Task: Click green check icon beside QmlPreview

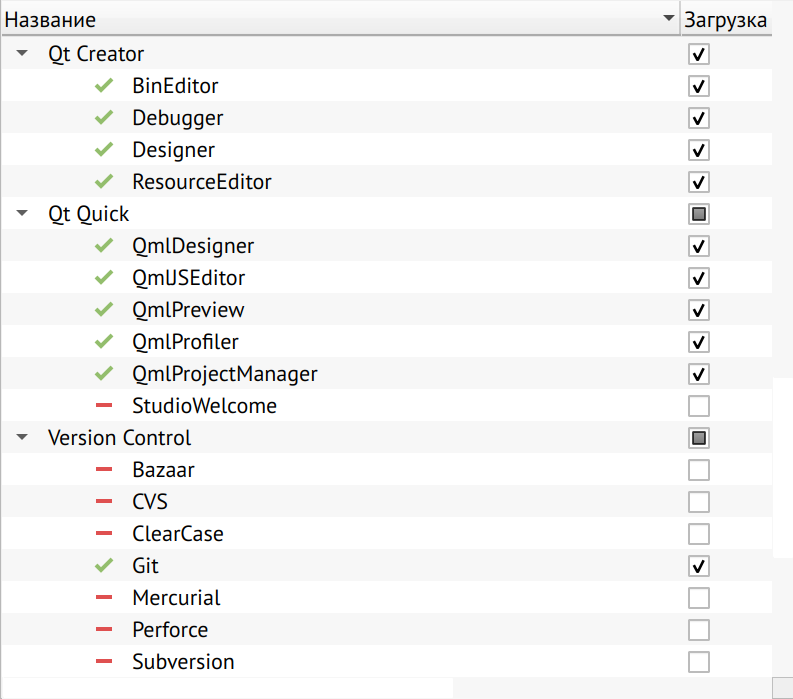Action: point(104,309)
